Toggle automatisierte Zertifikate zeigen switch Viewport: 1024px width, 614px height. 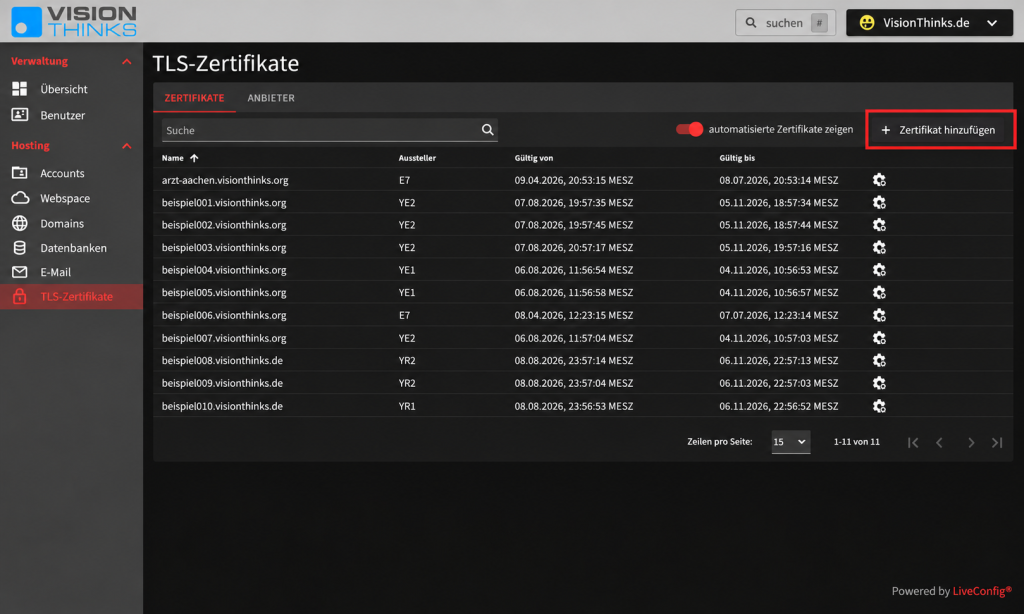tap(690, 129)
